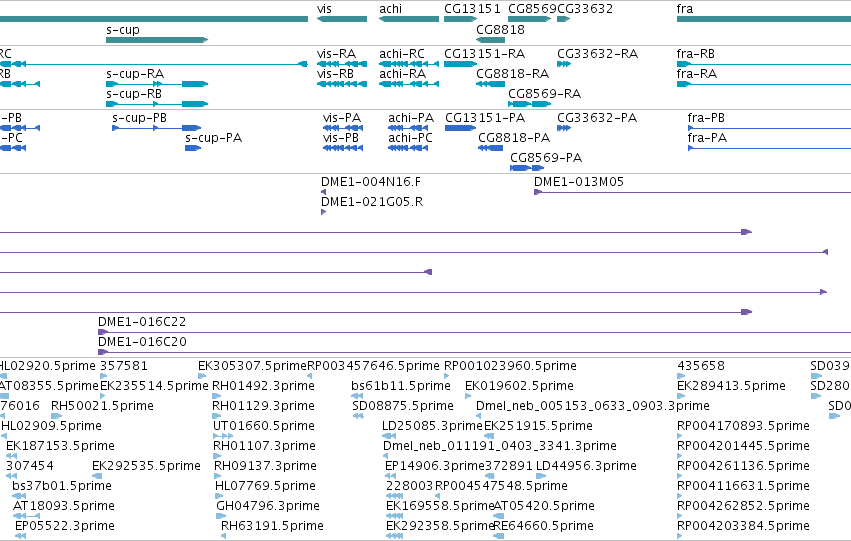Select EST GH04796.3prime
Screen dimensions: 851x541
click(x=219, y=517)
